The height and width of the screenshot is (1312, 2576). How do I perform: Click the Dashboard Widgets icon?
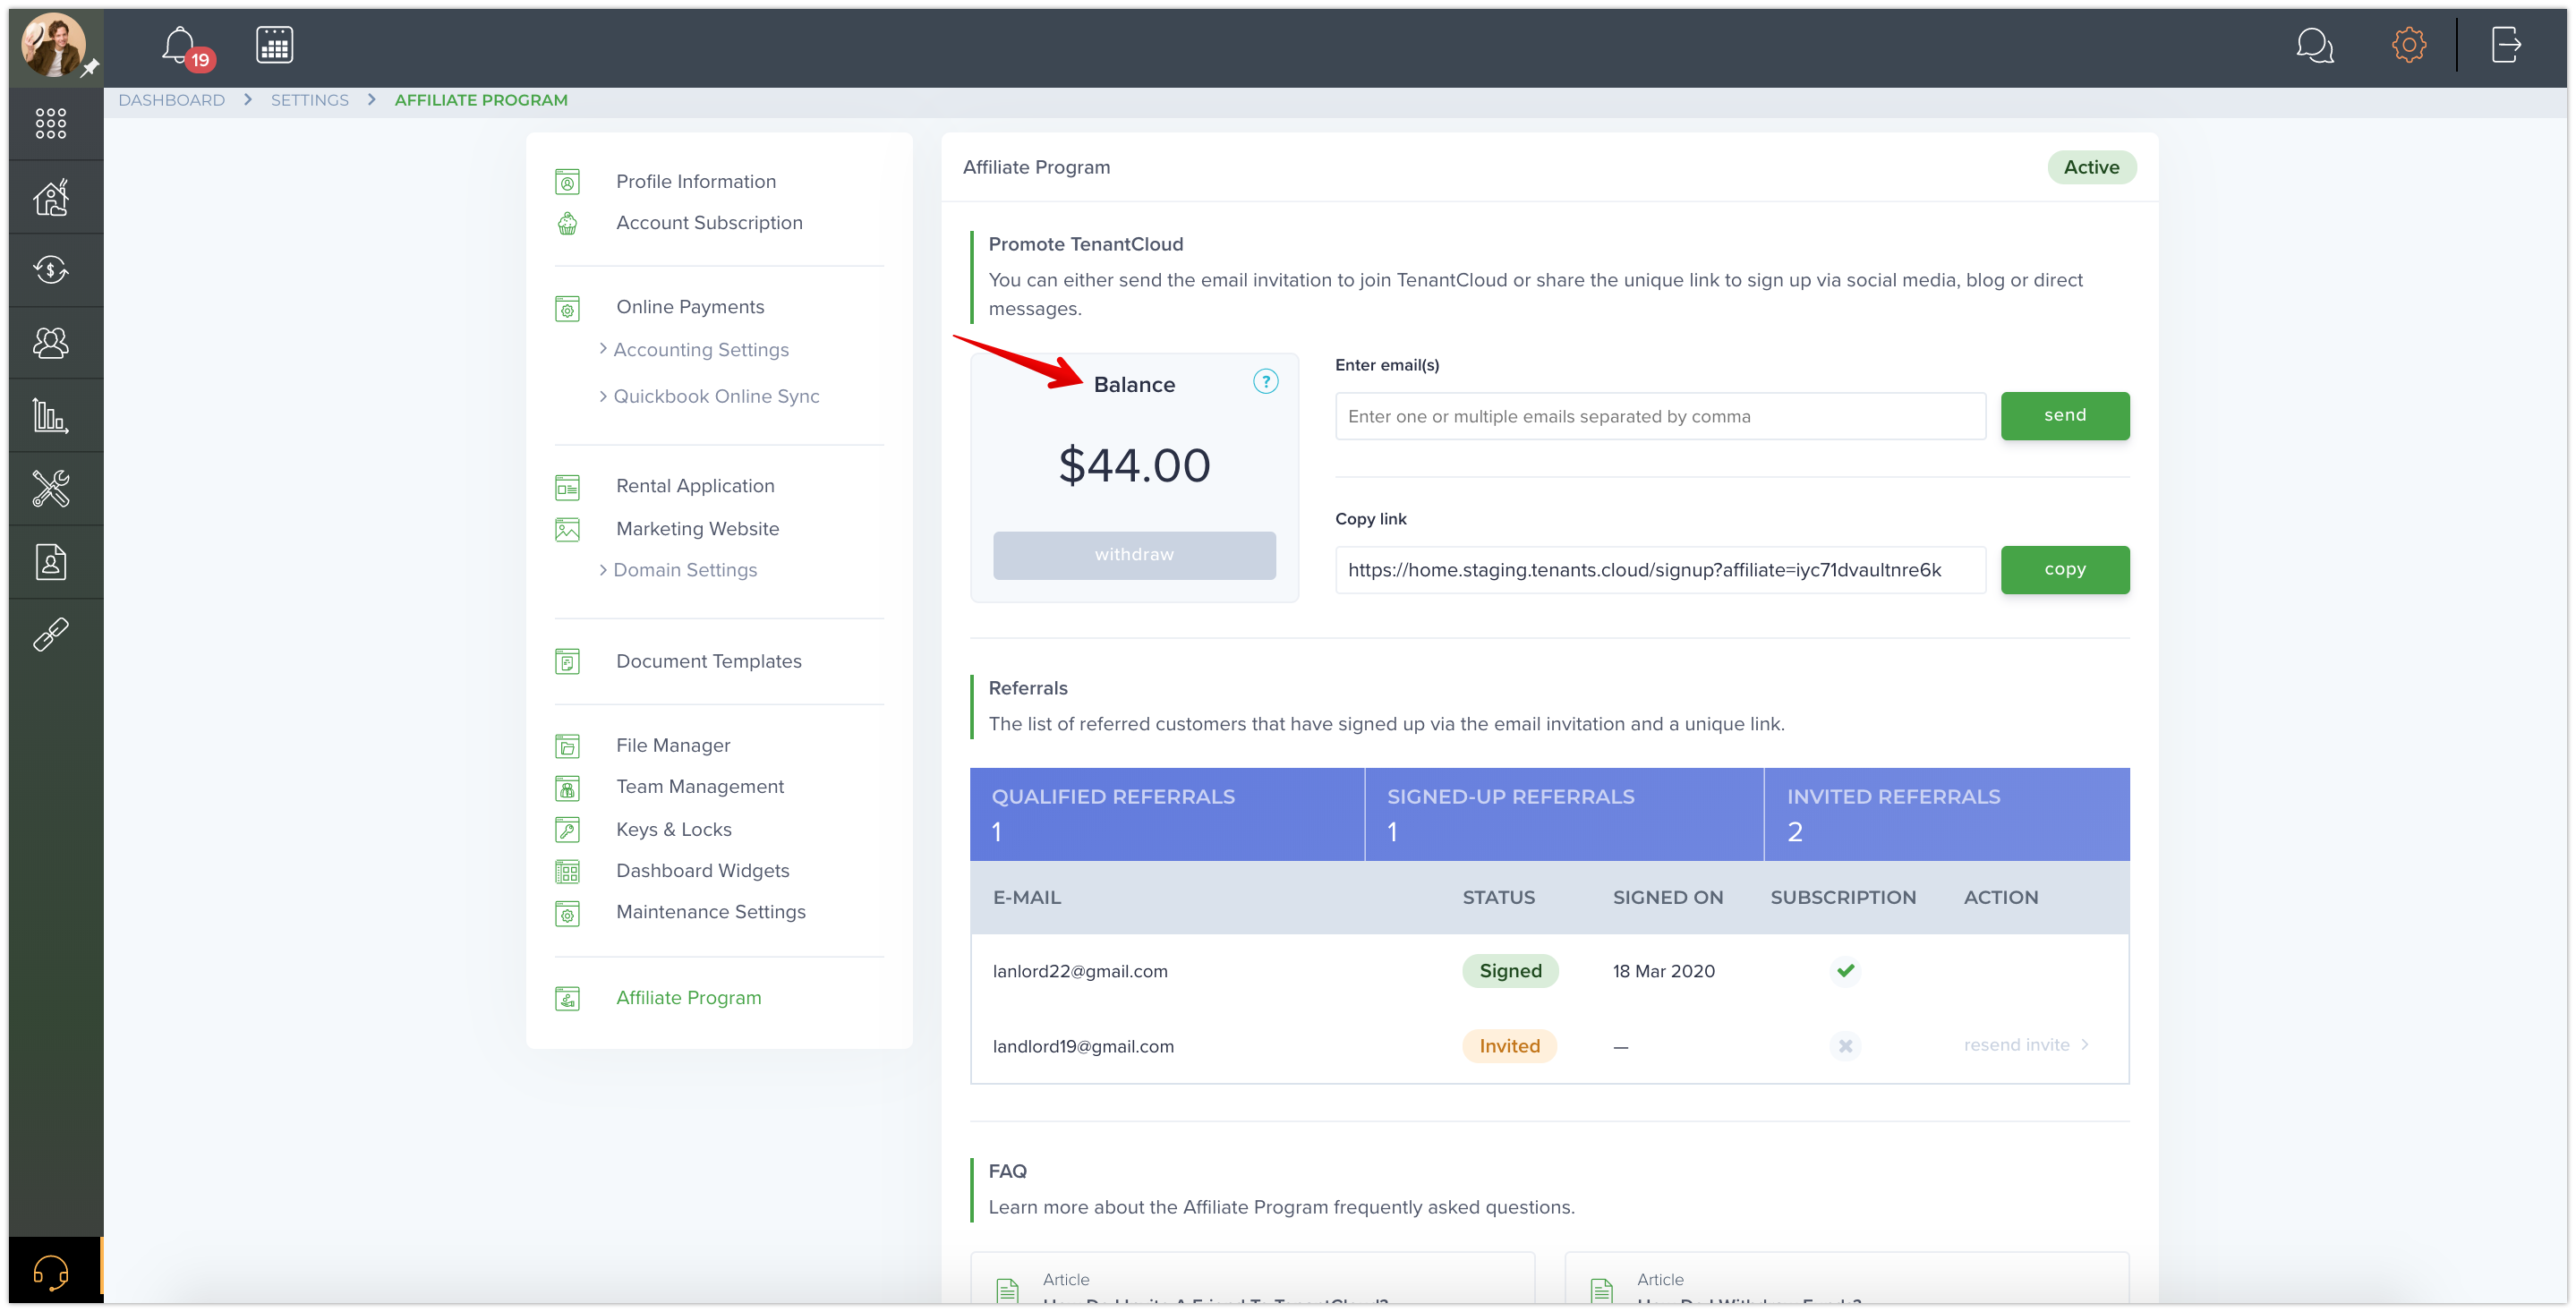coord(567,872)
